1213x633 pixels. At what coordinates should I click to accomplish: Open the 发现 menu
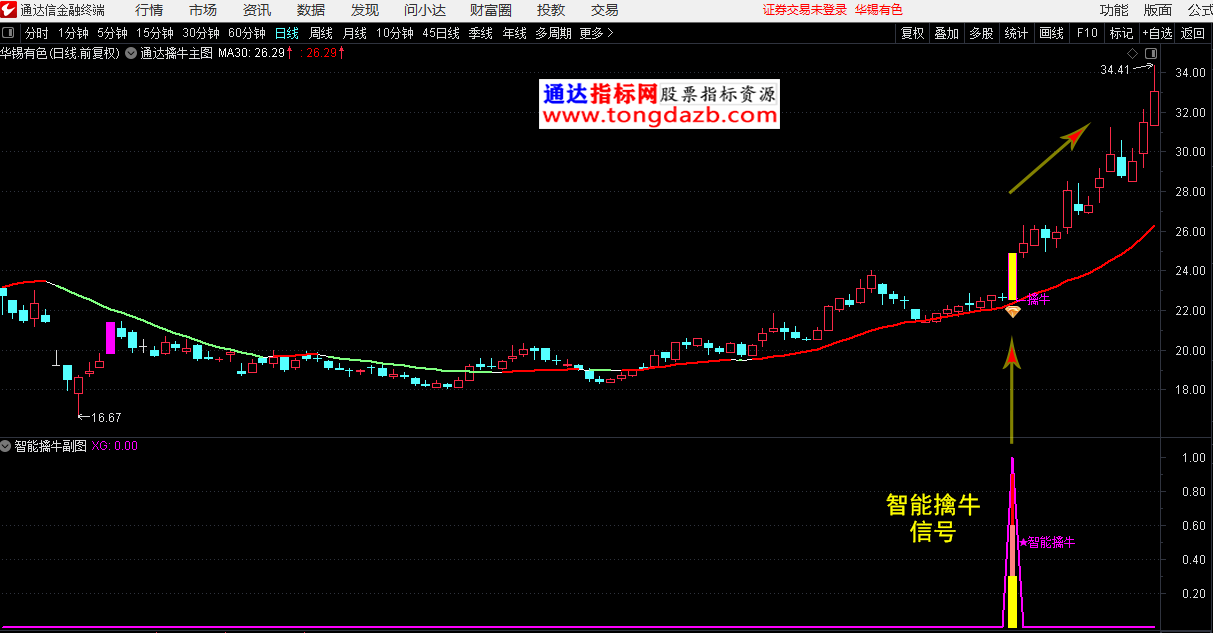coord(365,10)
